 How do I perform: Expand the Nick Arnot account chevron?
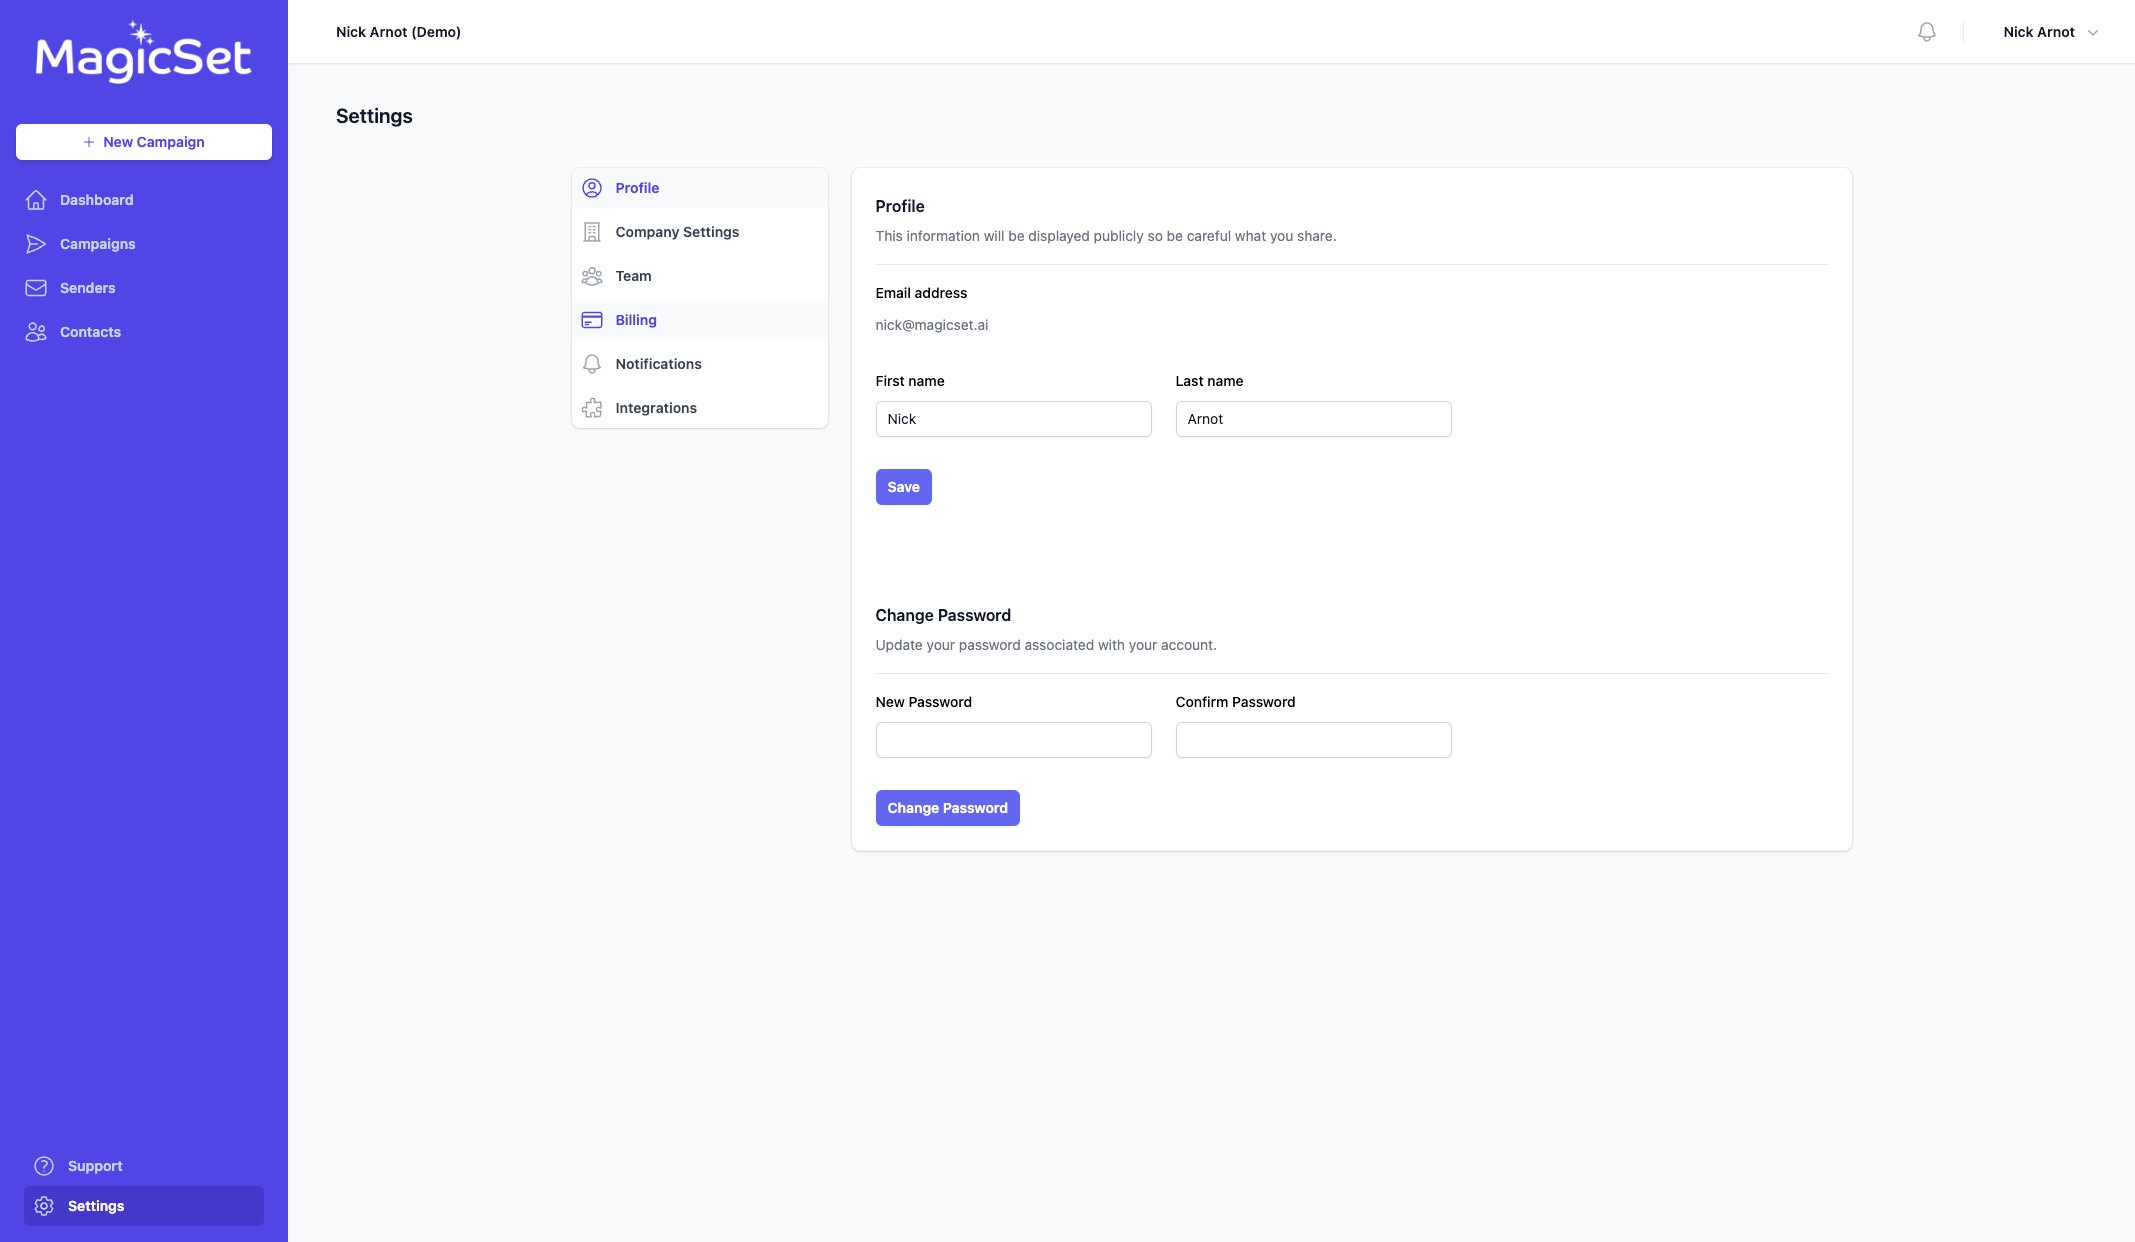(2093, 33)
